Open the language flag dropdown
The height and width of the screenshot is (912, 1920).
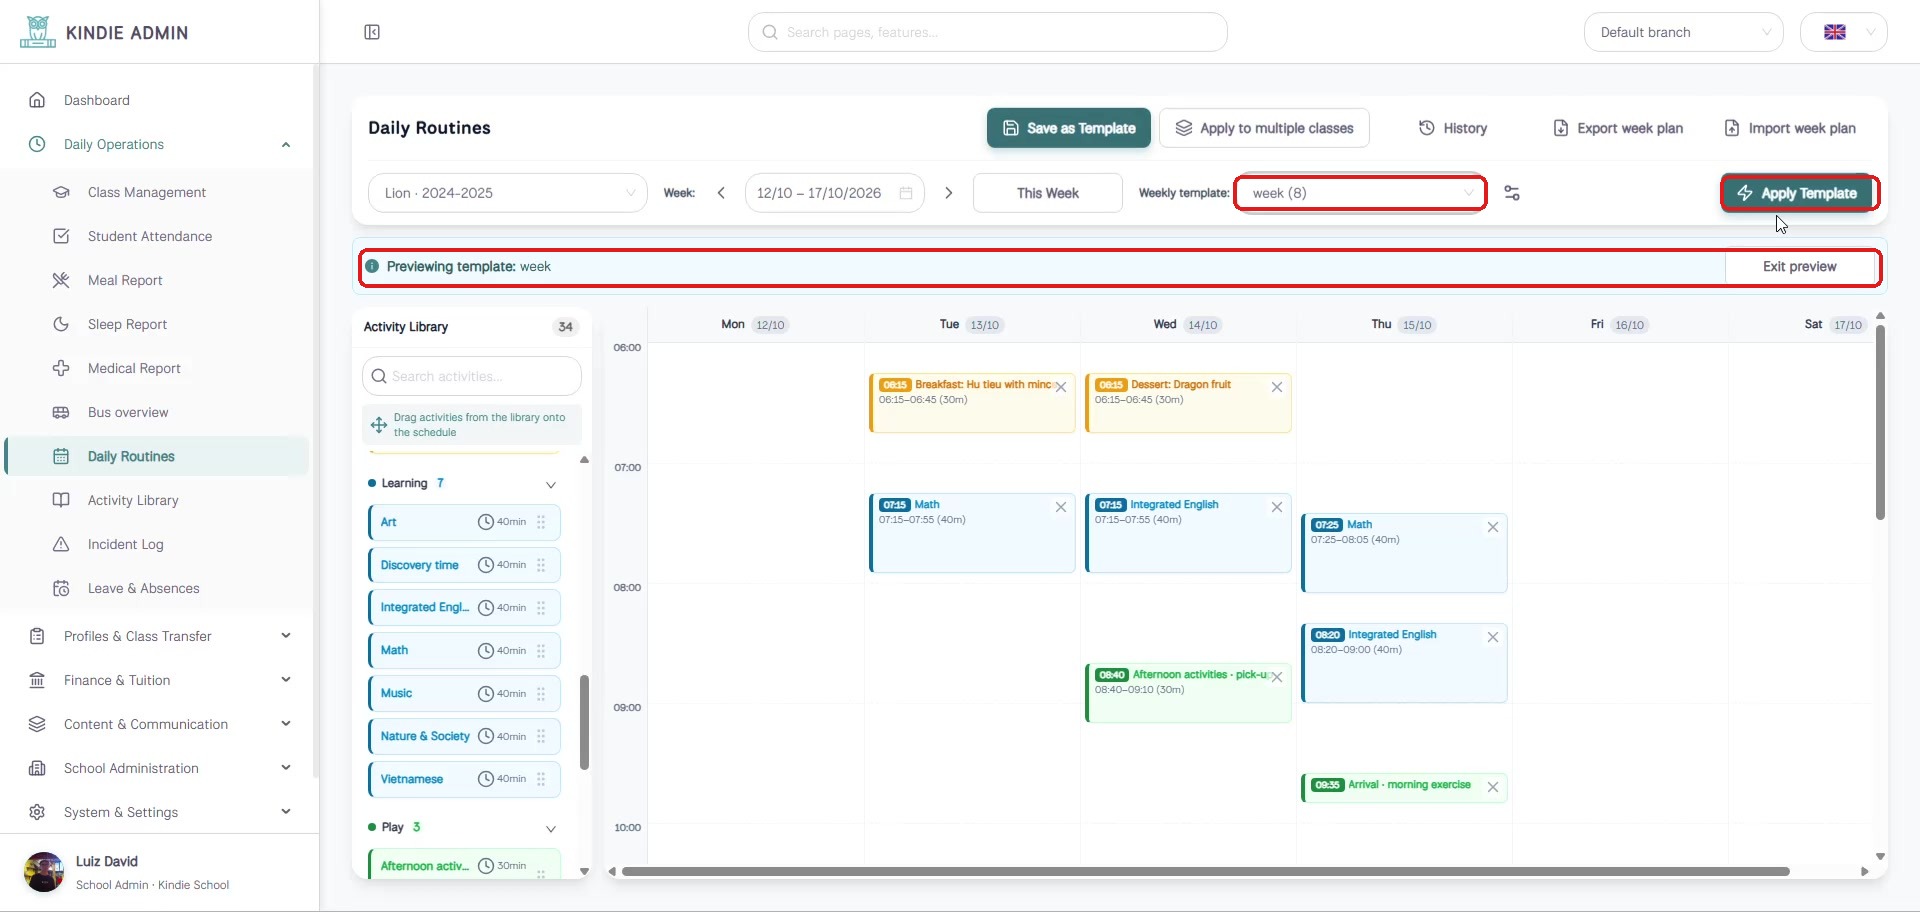coord(1844,32)
